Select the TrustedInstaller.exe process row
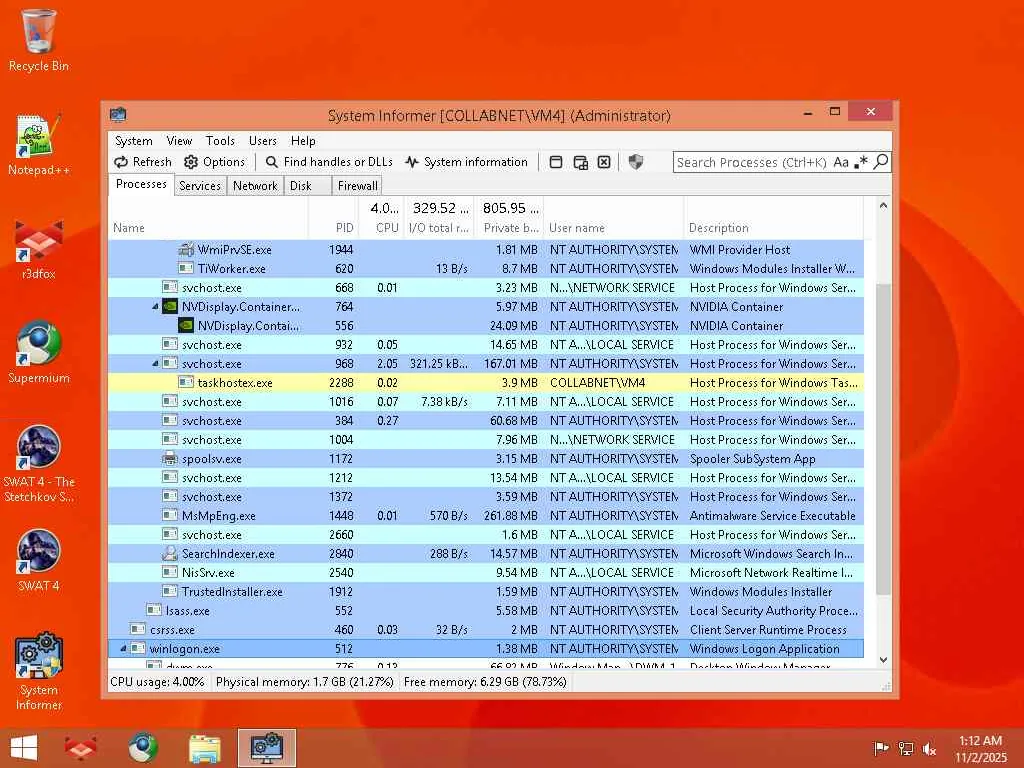1024x768 pixels. (486, 591)
